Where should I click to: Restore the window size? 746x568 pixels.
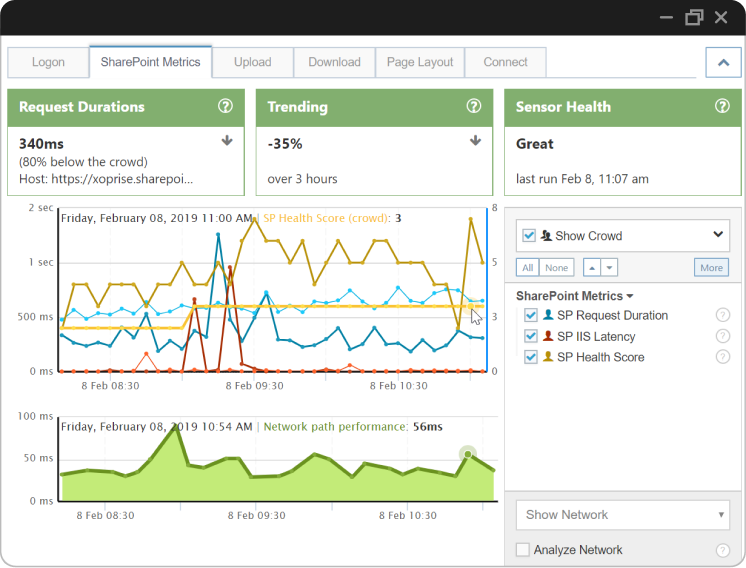click(x=694, y=18)
